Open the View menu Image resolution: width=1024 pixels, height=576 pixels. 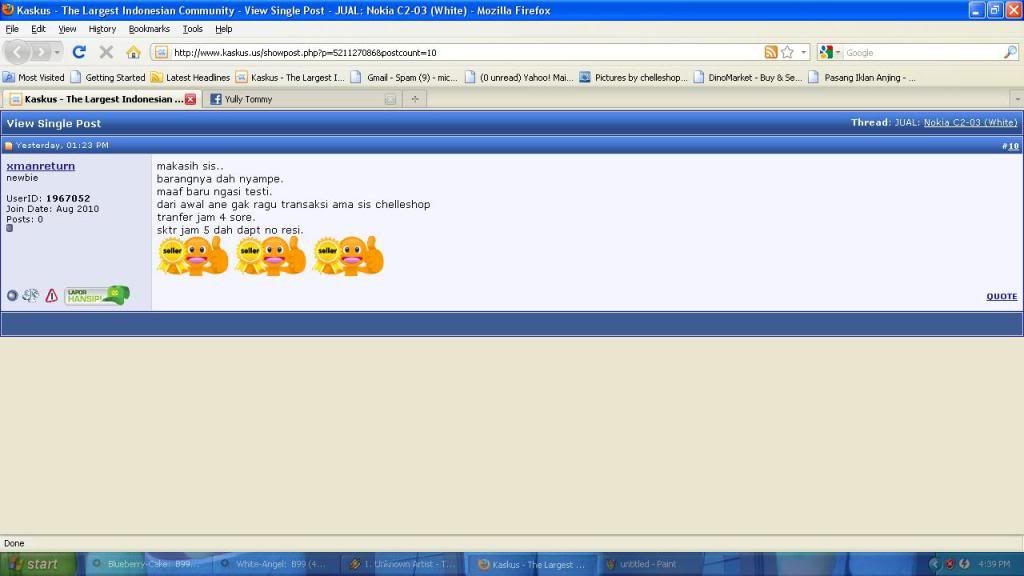(67, 29)
